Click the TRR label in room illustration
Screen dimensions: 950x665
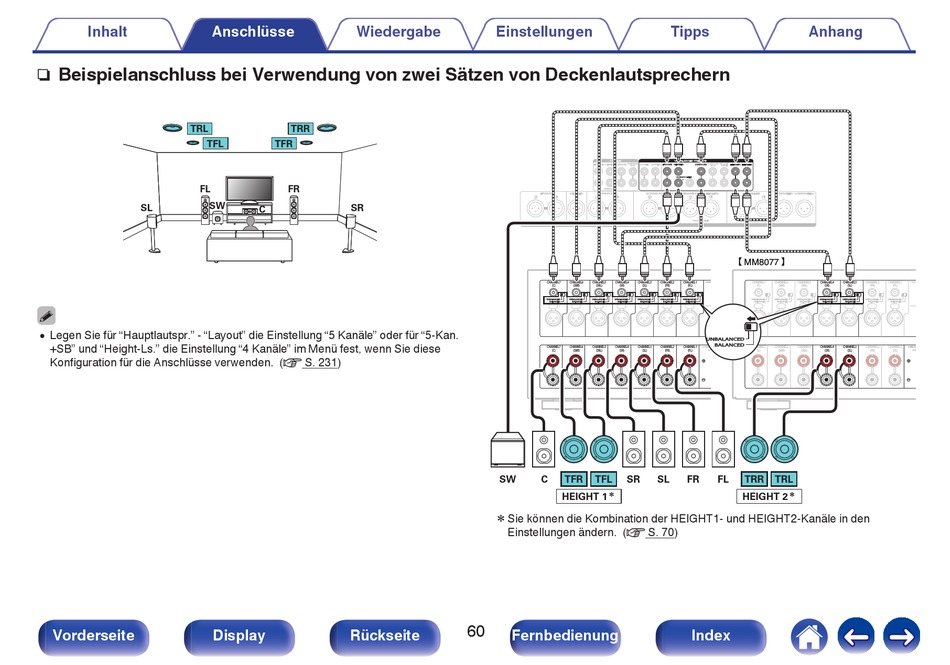point(300,128)
